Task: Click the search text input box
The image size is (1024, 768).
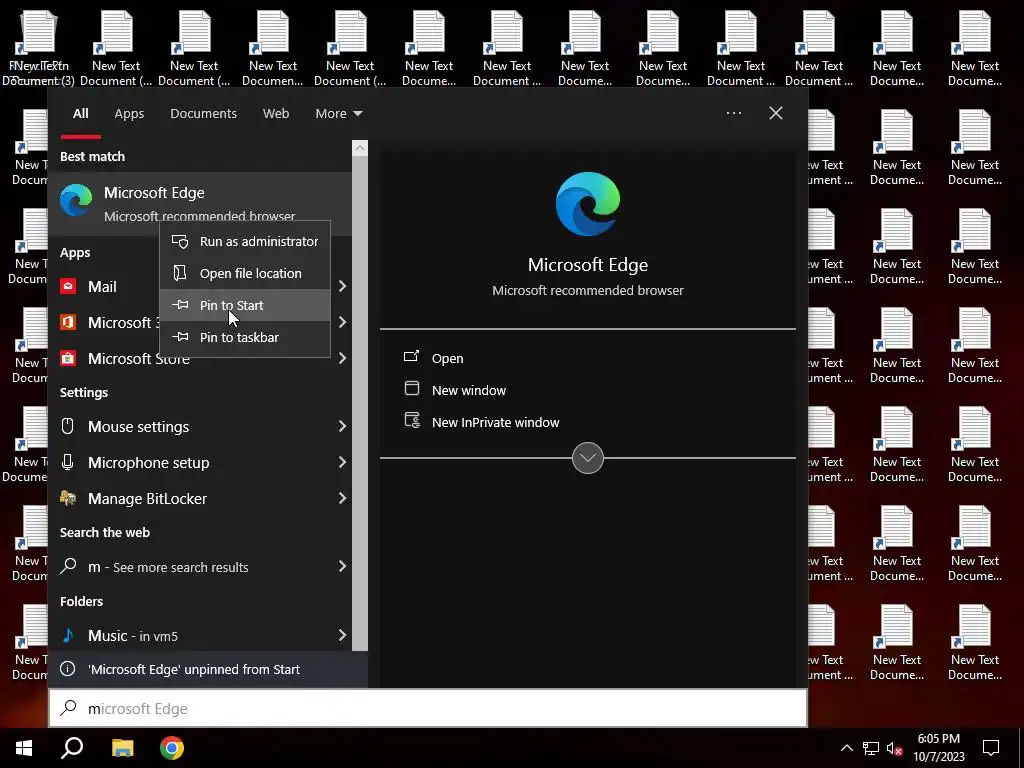Action: [428, 708]
